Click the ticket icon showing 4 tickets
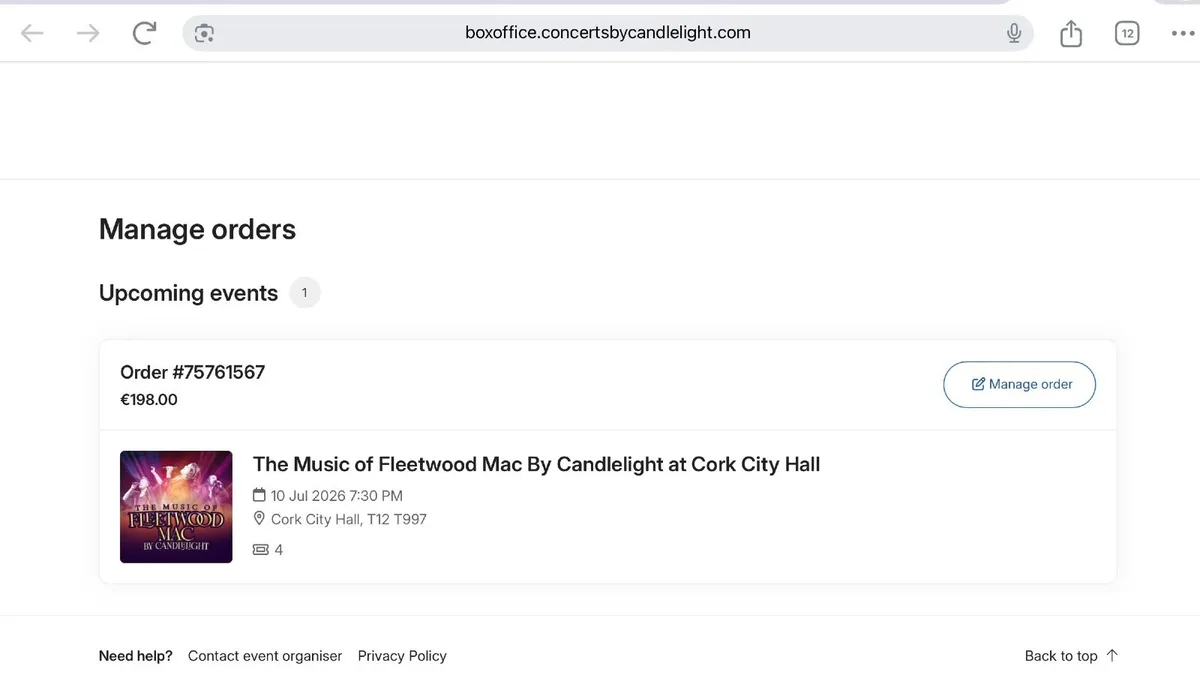Viewport: 1200px width, 699px height. tap(261, 550)
